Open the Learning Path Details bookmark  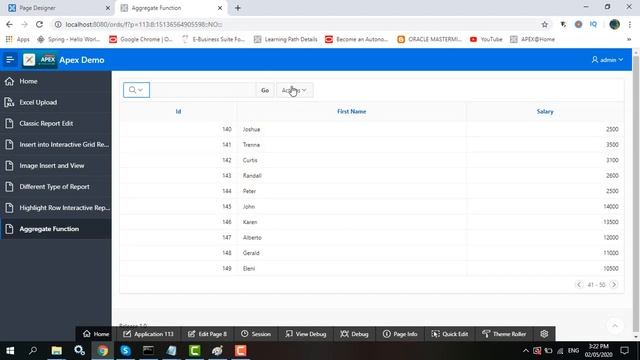[285, 39]
